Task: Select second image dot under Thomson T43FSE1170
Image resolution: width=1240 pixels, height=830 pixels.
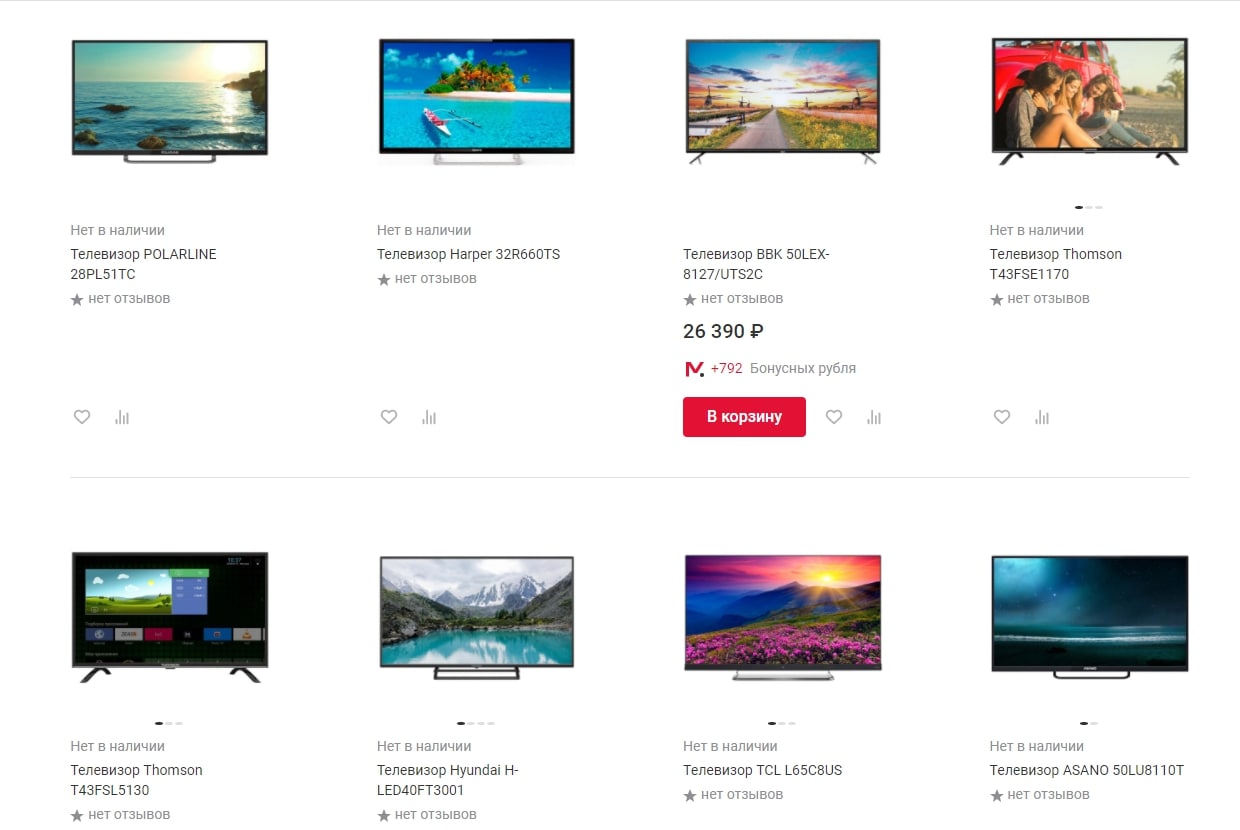Action: point(1089,207)
